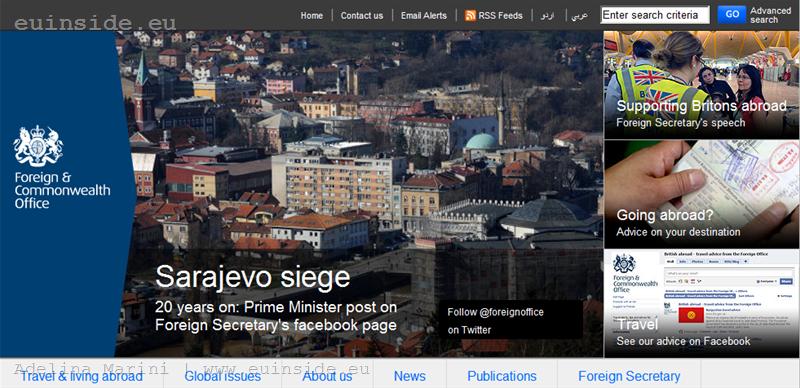Image resolution: width=800 pixels, height=388 pixels.
Task: Switch the site language to Arabic
Action: coord(580,15)
